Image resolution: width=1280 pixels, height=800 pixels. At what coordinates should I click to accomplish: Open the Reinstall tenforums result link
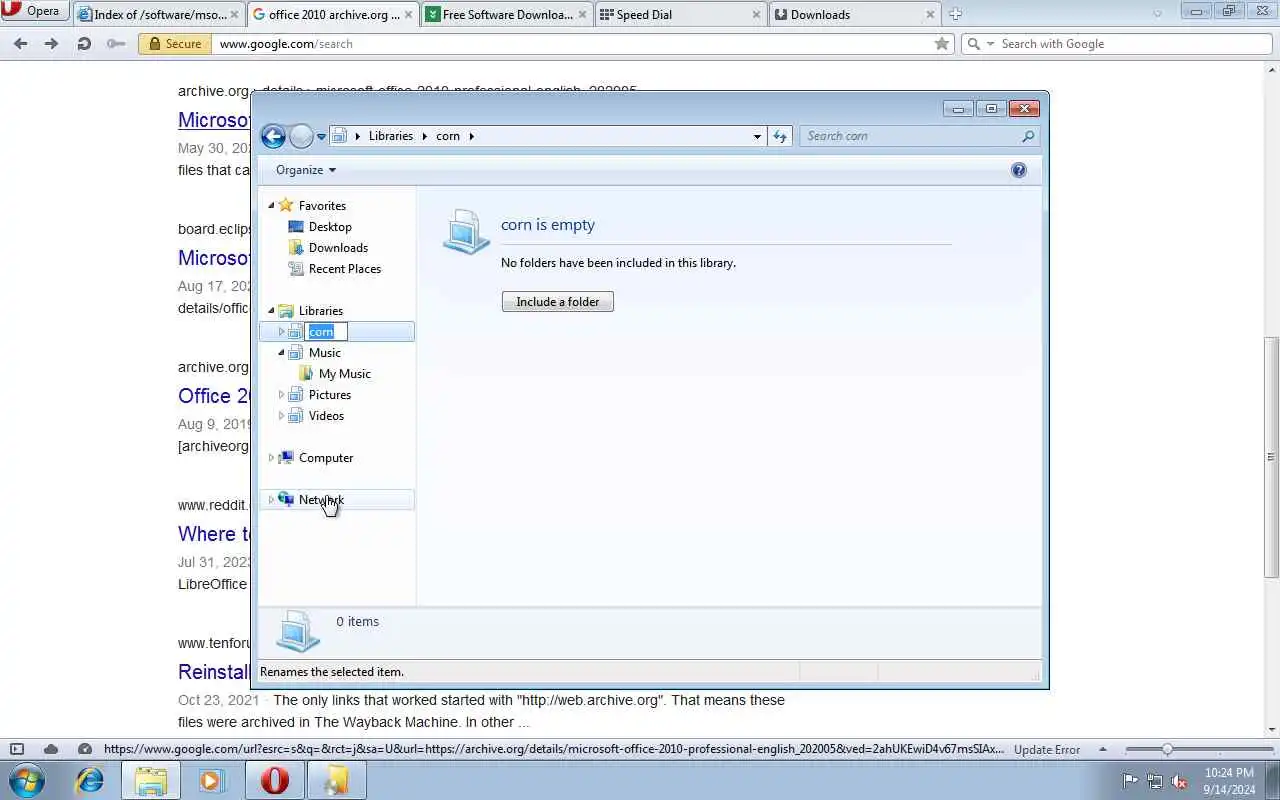[214, 672]
